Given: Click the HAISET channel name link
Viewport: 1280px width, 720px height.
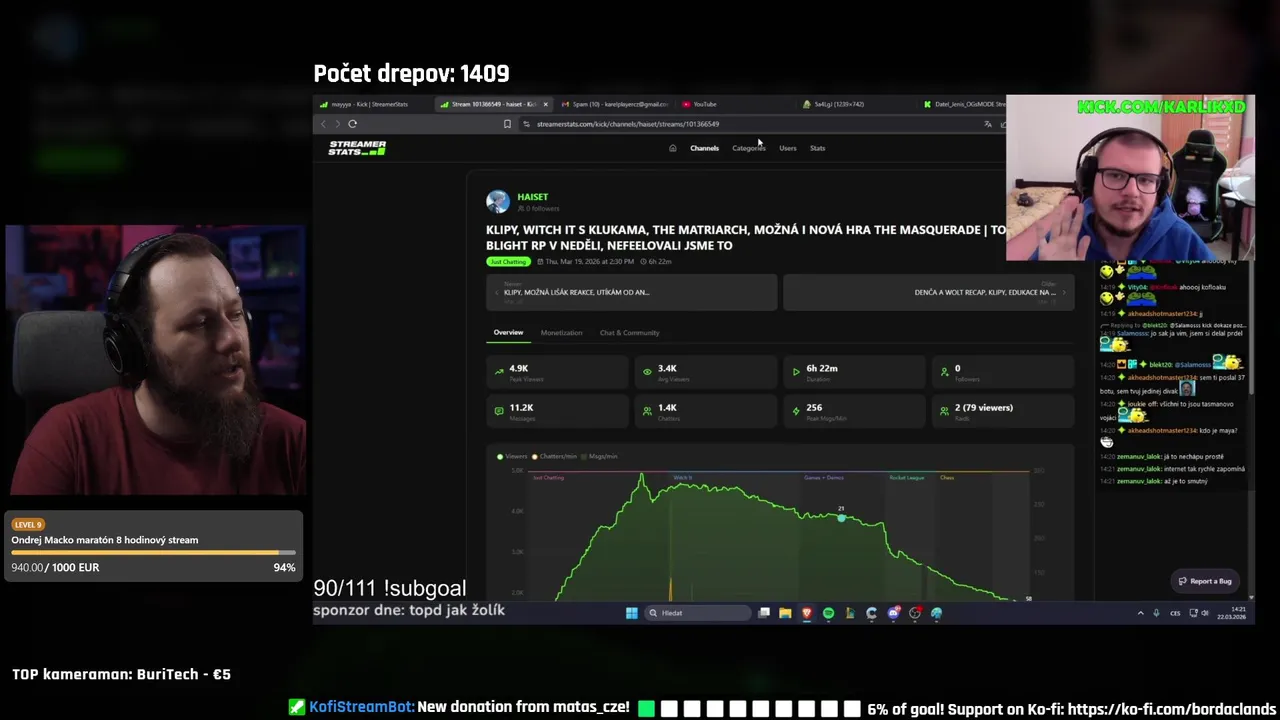Looking at the screenshot, I should 533,197.
